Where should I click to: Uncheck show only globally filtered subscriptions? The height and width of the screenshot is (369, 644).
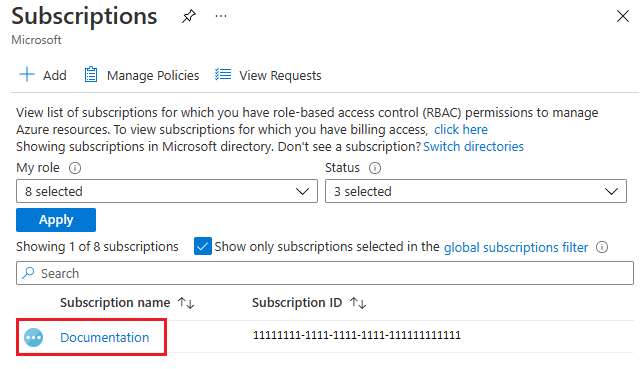pos(203,246)
